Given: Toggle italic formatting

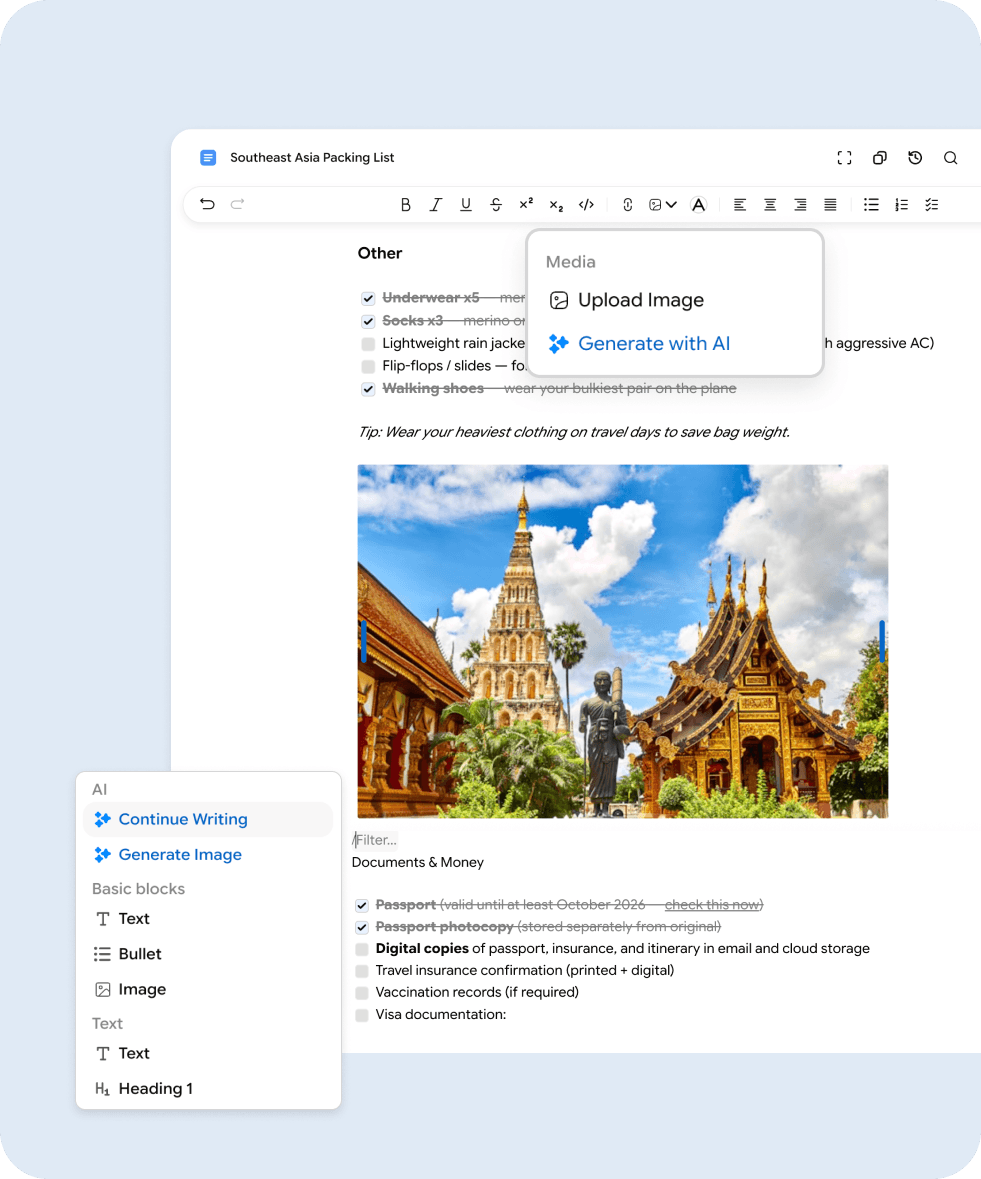Looking at the screenshot, I should [x=435, y=205].
